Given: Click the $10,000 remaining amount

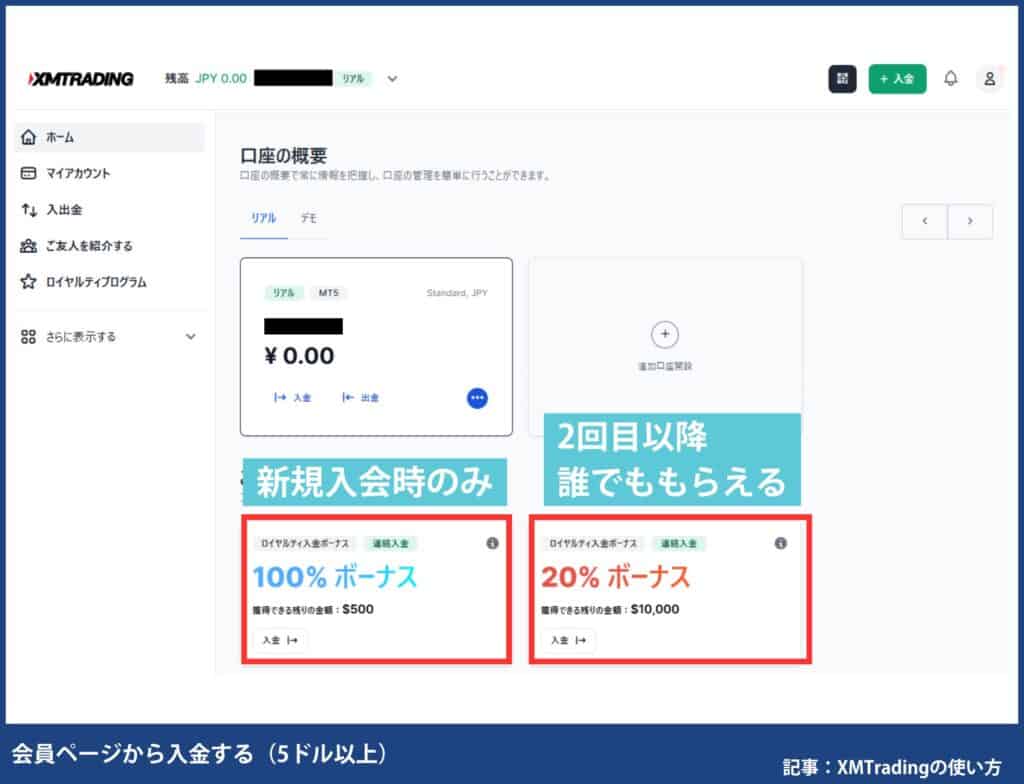Looking at the screenshot, I should (655, 610).
